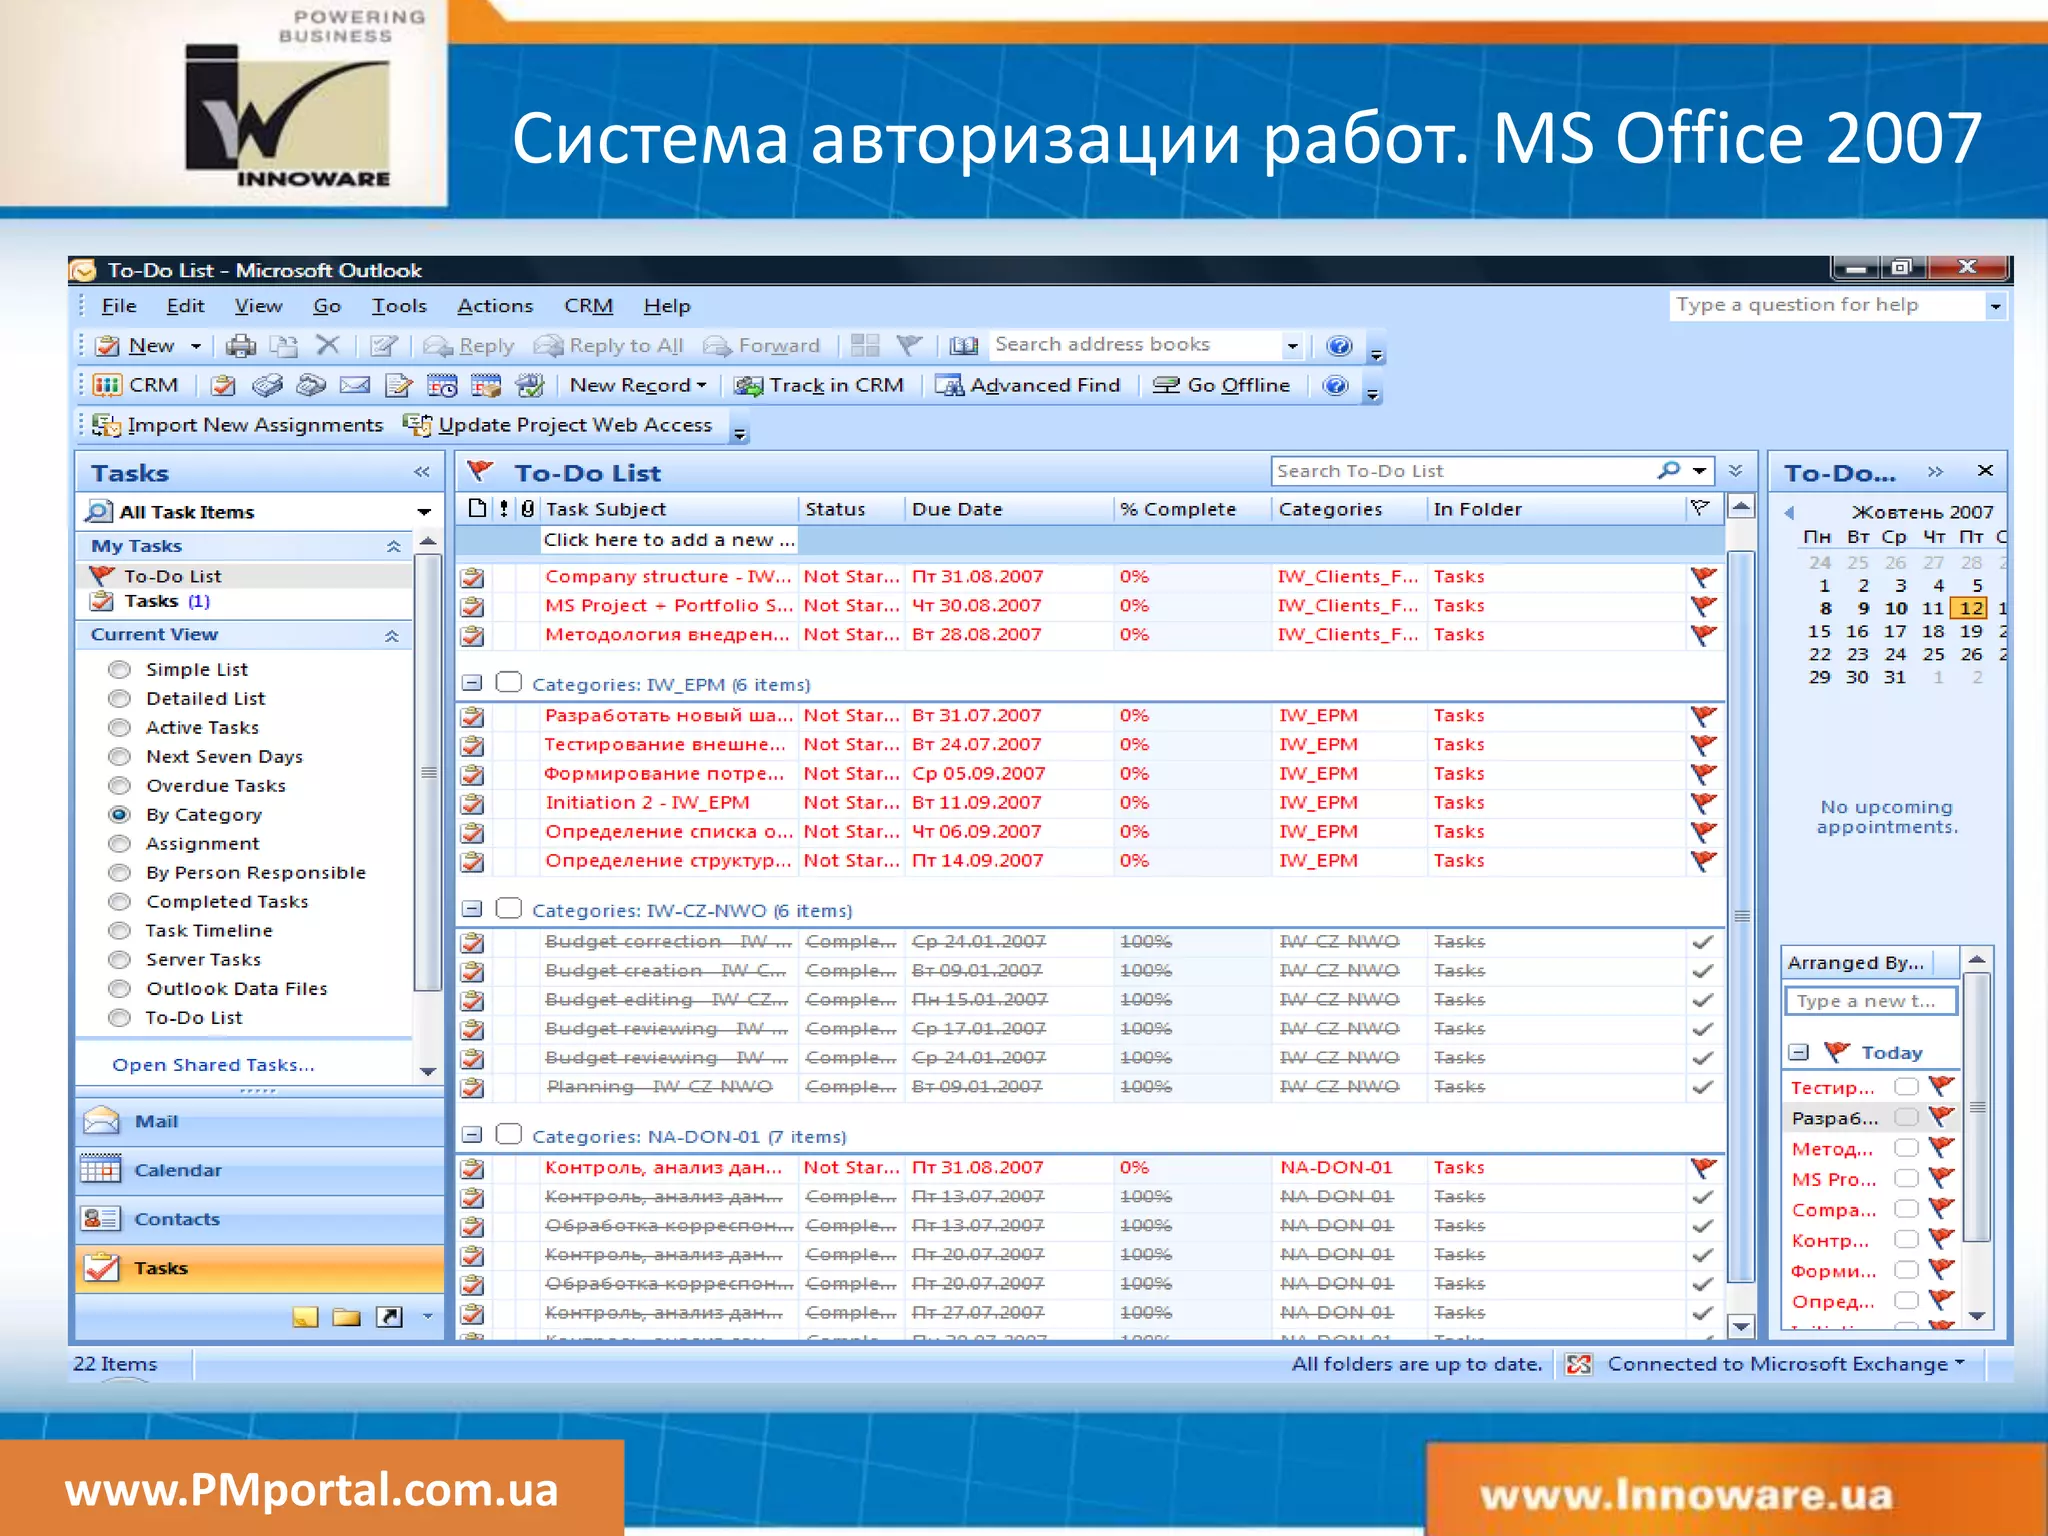Open the CRM toolbar button
The width and height of the screenshot is (2048, 1536).
point(135,386)
